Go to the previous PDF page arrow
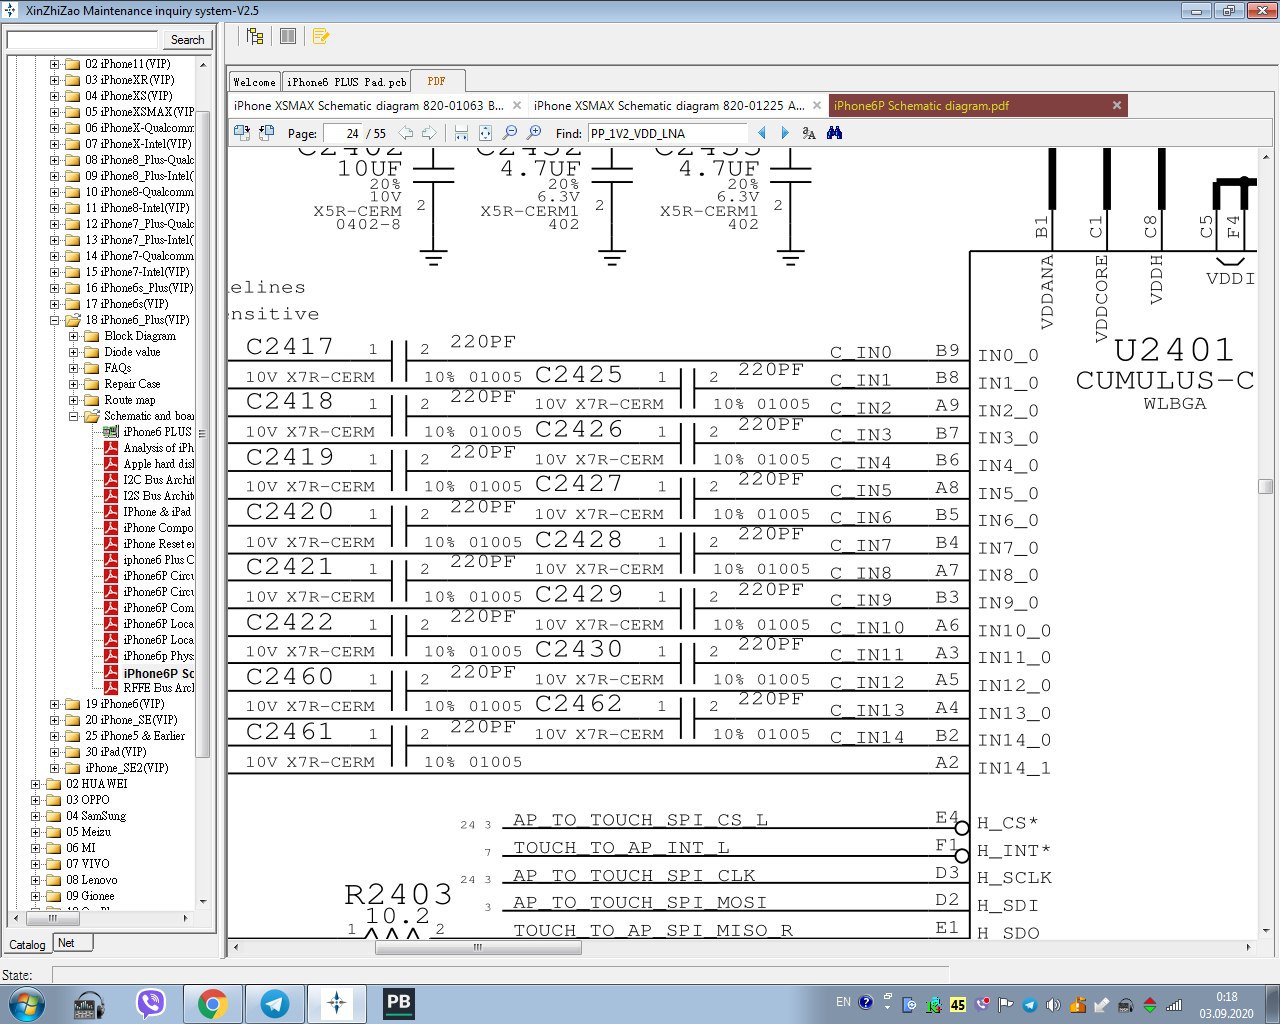Viewport: 1280px width, 1024px height. (x=405, y=133)
